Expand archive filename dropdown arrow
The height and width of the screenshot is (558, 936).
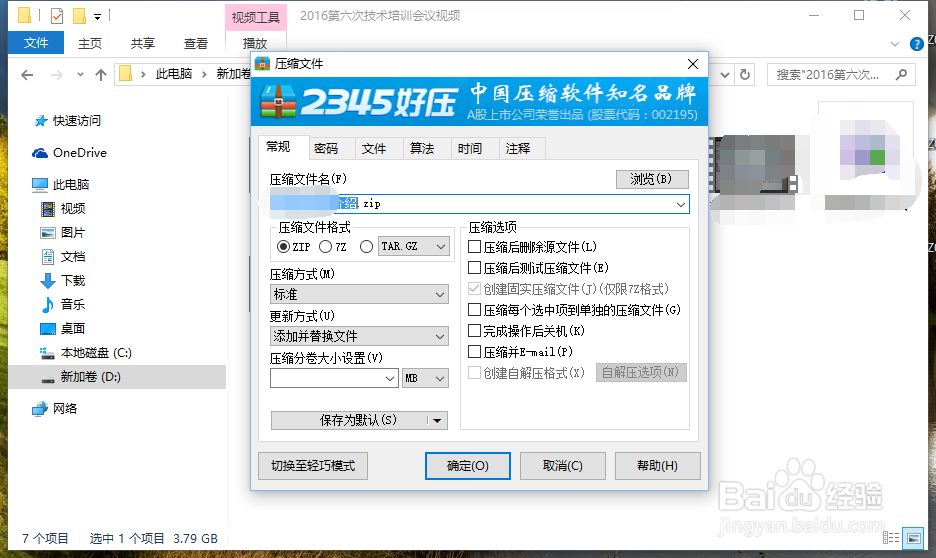[681, 204]
